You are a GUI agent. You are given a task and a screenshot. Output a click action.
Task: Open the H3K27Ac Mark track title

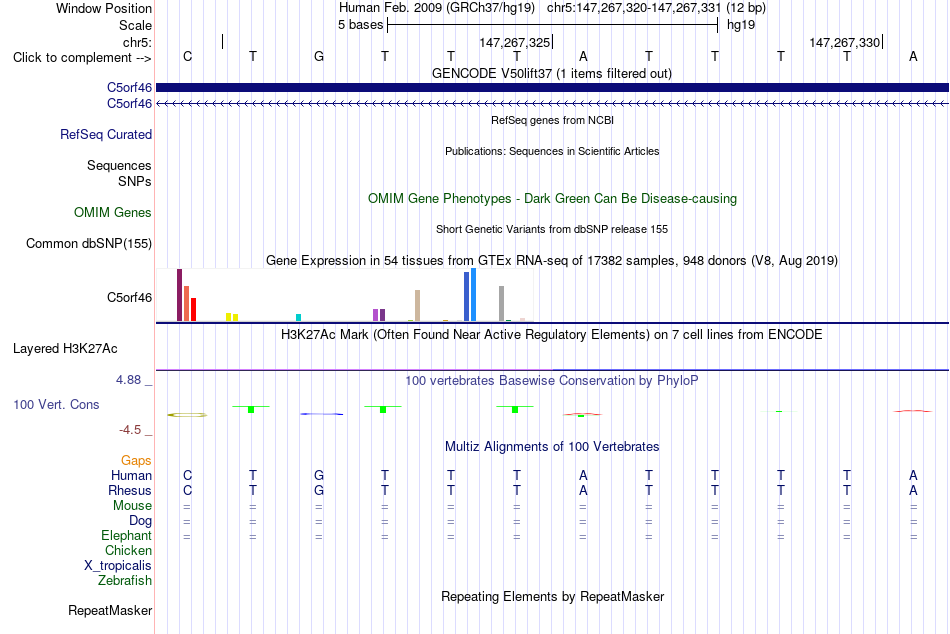(552, 335)
